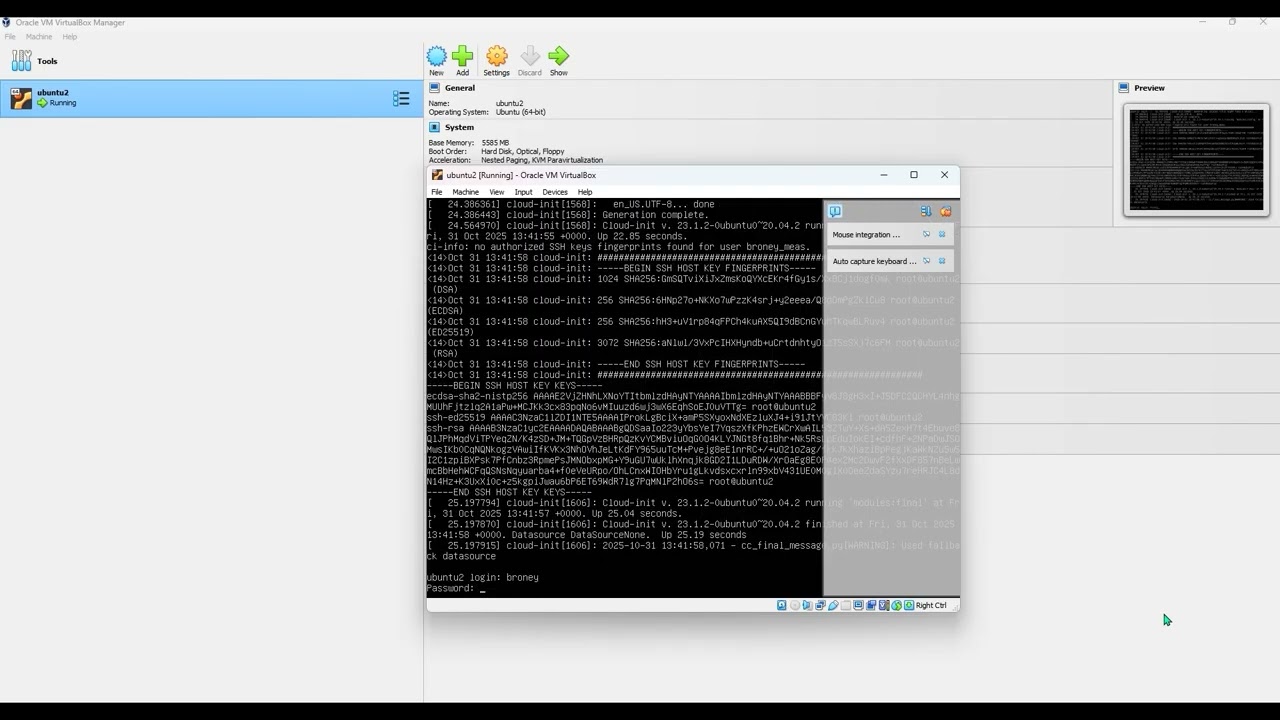Expand details of the Auto capture keyboard notification

(926, 261)
